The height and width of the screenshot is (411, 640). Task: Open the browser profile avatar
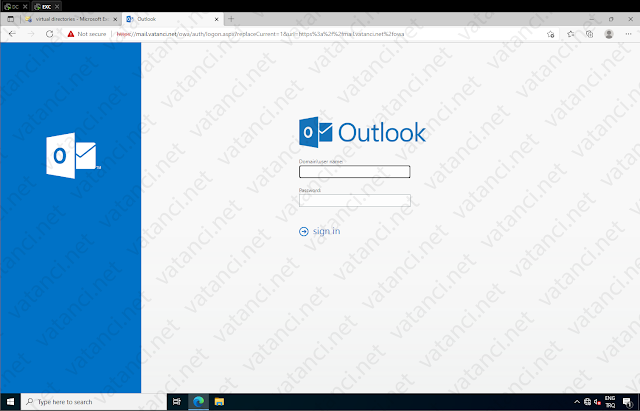[x=609, y=34]
